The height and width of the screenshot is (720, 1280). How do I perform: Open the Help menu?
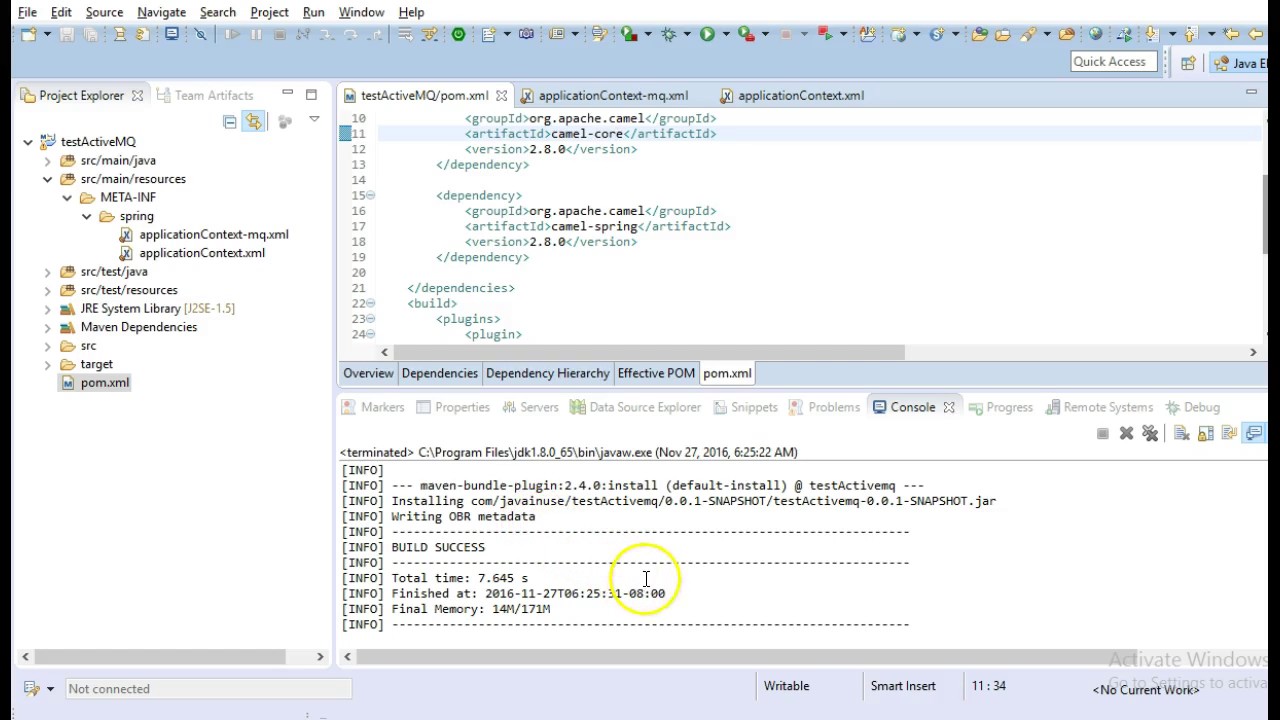(411, 12)
